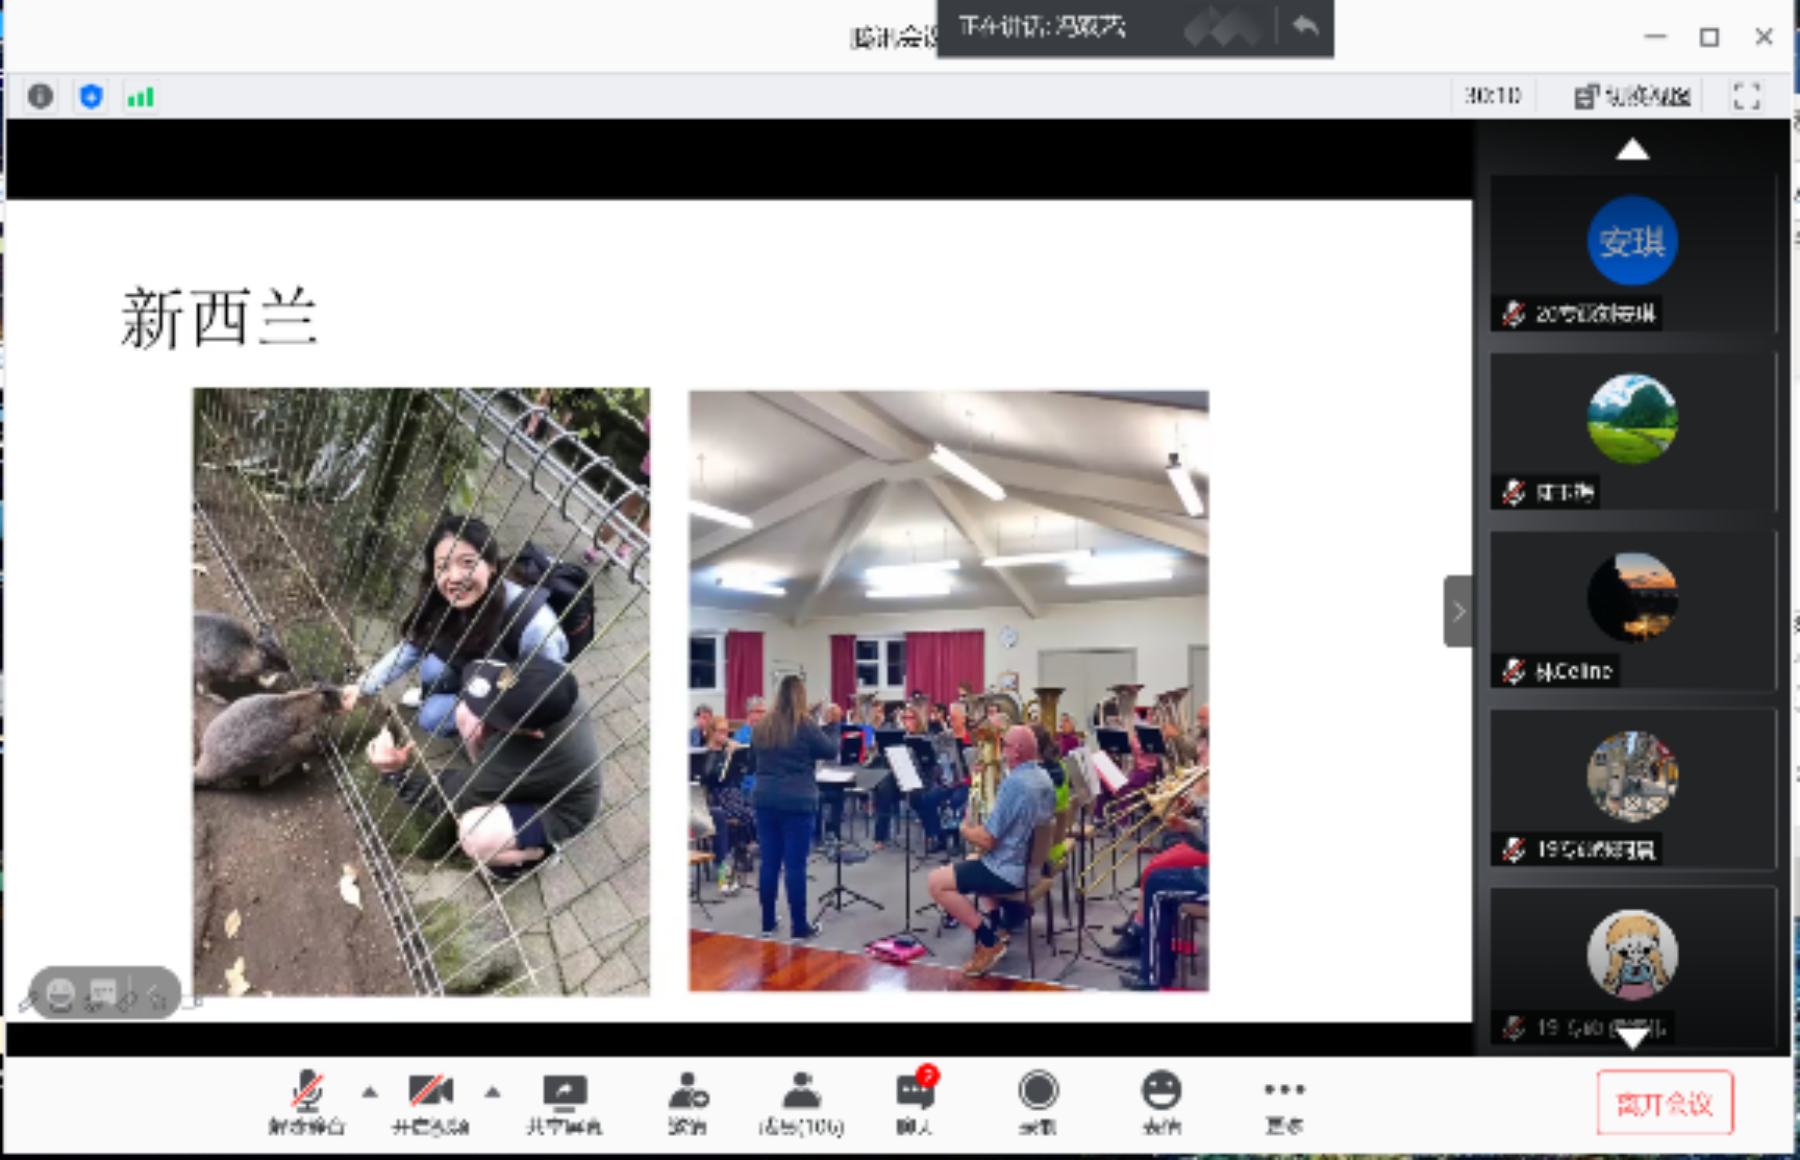Collapse the participant video side panel
The height and width of the screenshot is (1160, 1800).
1457,611
